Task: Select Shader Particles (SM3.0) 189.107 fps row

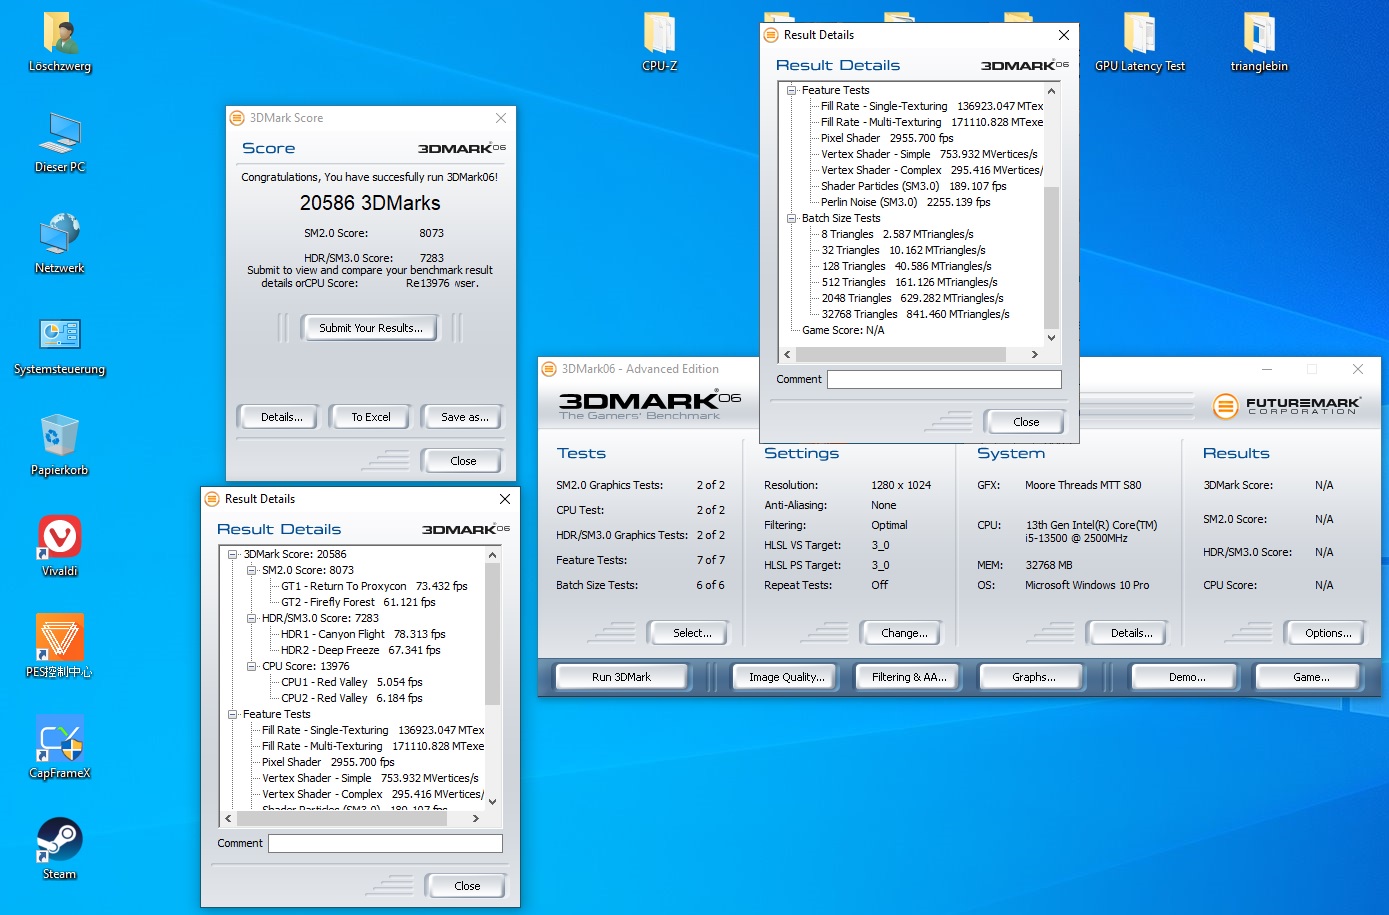Action: 914,186
